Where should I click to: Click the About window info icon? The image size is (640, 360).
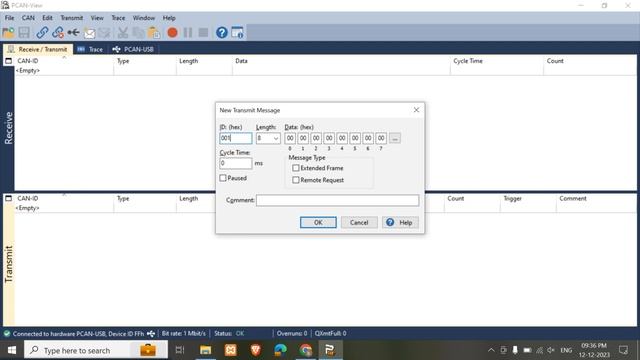(237, 32)
